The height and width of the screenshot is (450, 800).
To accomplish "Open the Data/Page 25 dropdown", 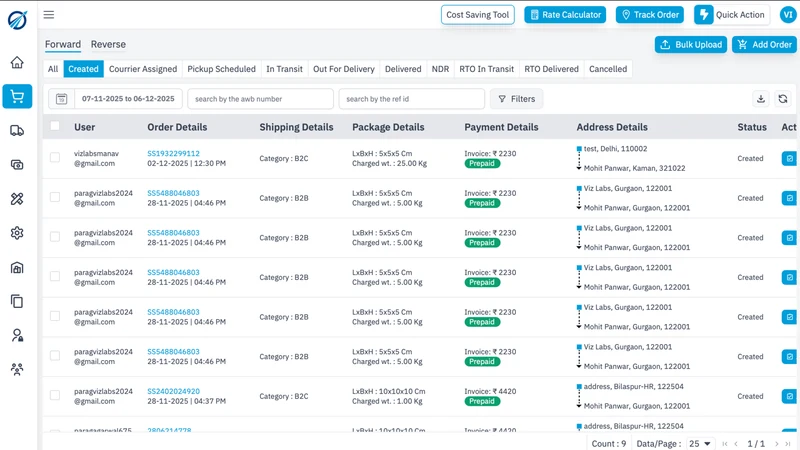I will pos(699,444).
